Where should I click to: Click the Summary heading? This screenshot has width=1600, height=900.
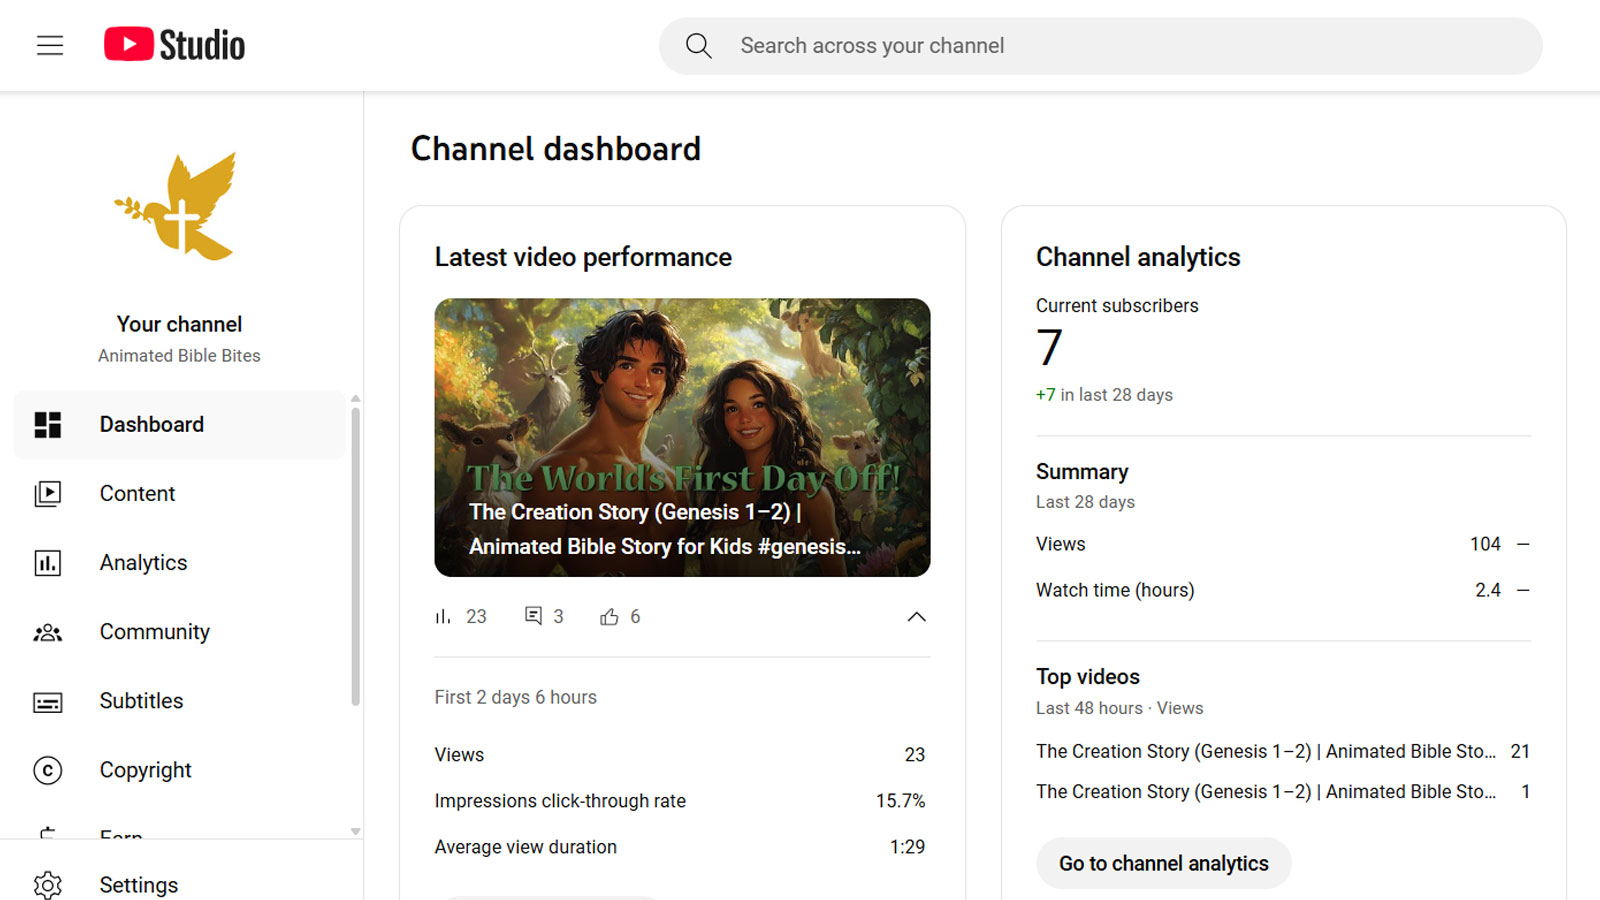(1082, 472)
